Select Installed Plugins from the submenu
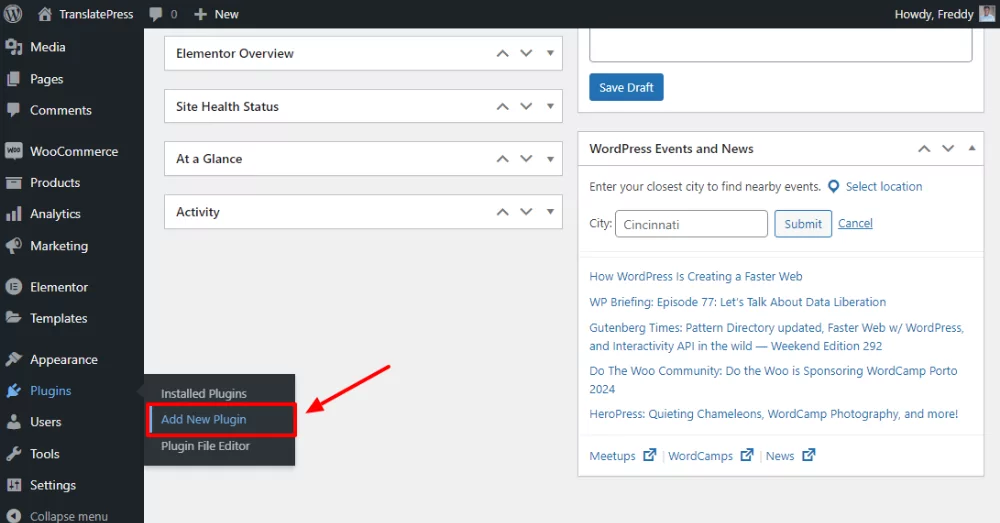1000x523 pixels. pos(203,394)
